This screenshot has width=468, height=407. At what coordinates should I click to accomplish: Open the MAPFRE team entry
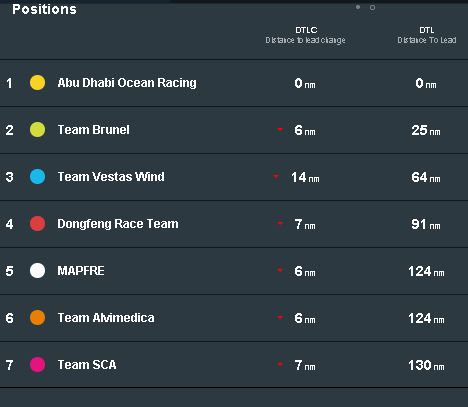tap(81, 271)
